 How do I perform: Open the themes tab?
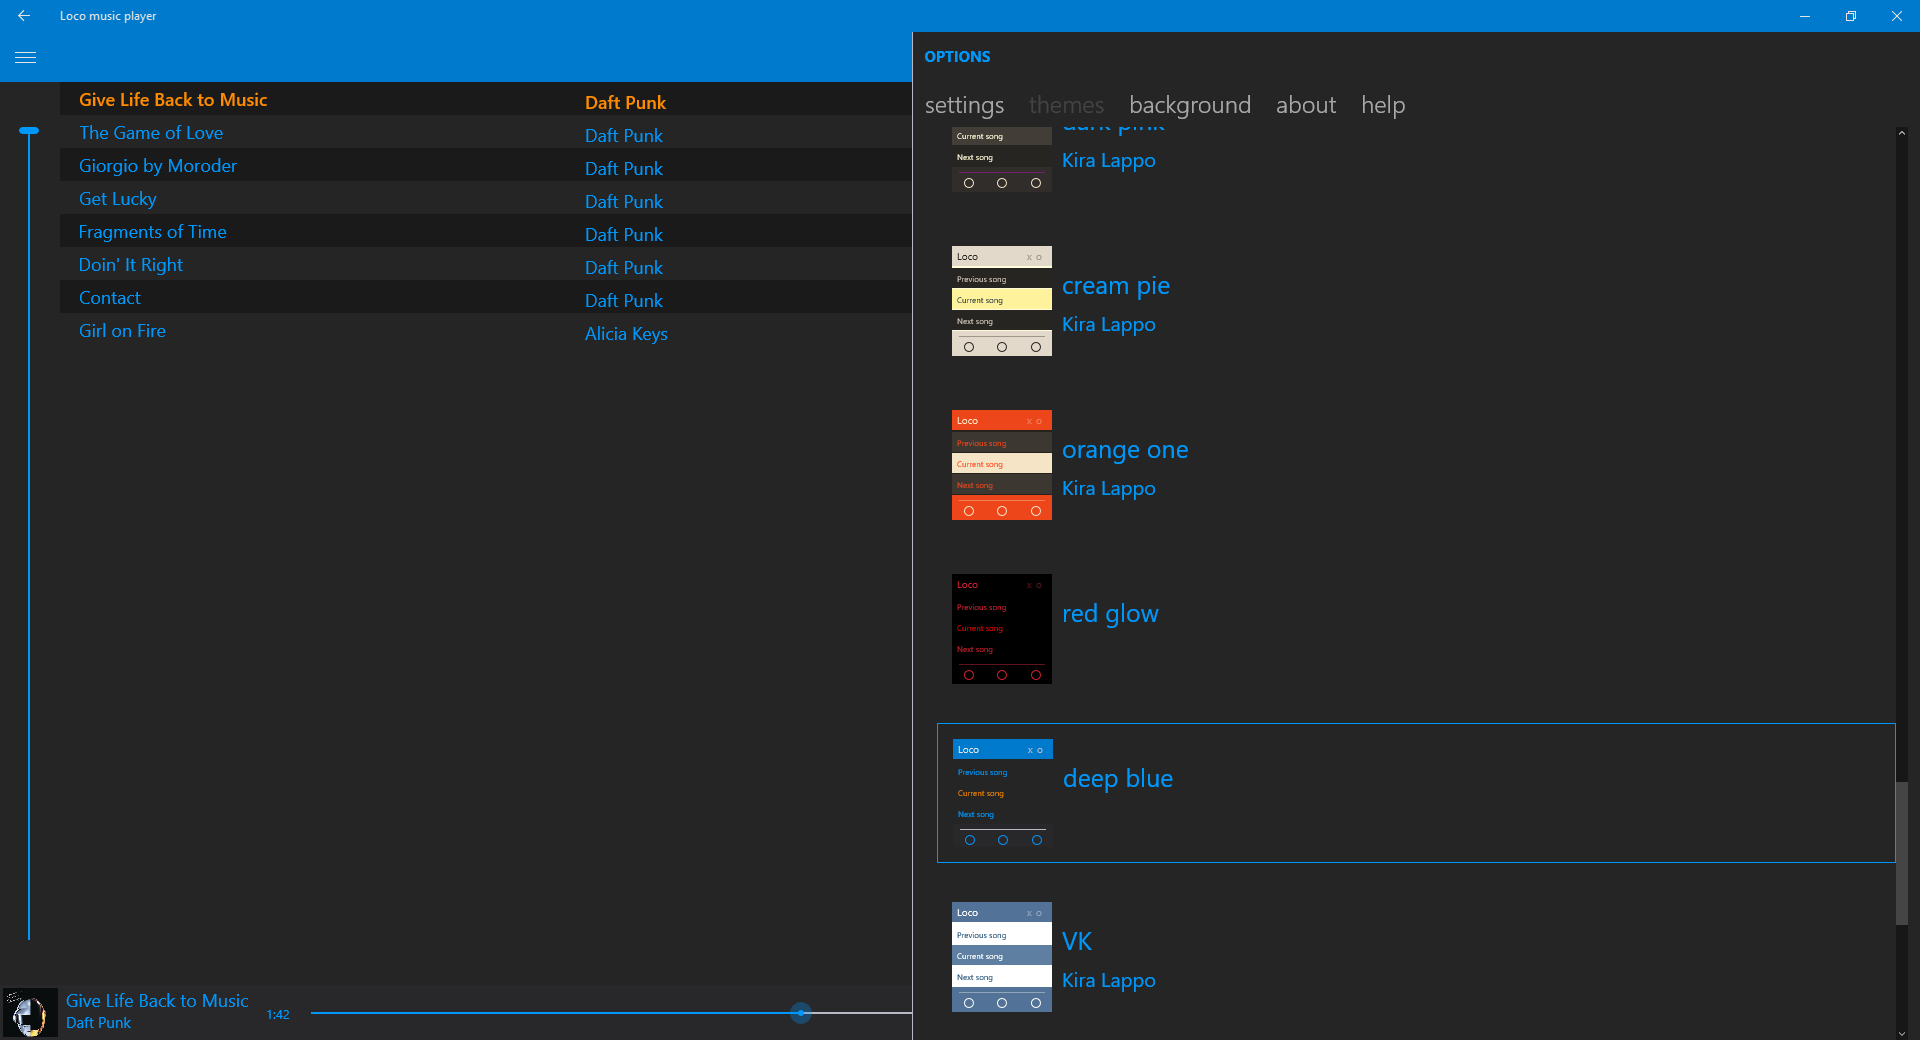click(1066, 105)
